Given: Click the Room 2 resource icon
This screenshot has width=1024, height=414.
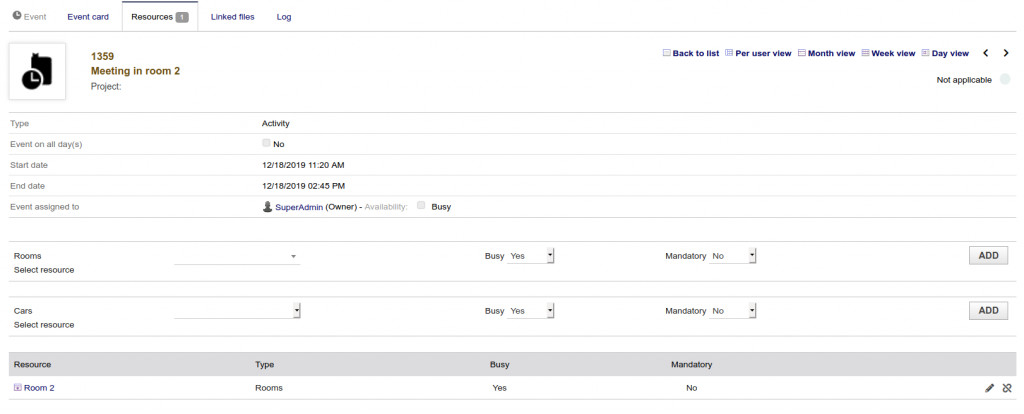Looking at the screenshot, I should (18, 388).
